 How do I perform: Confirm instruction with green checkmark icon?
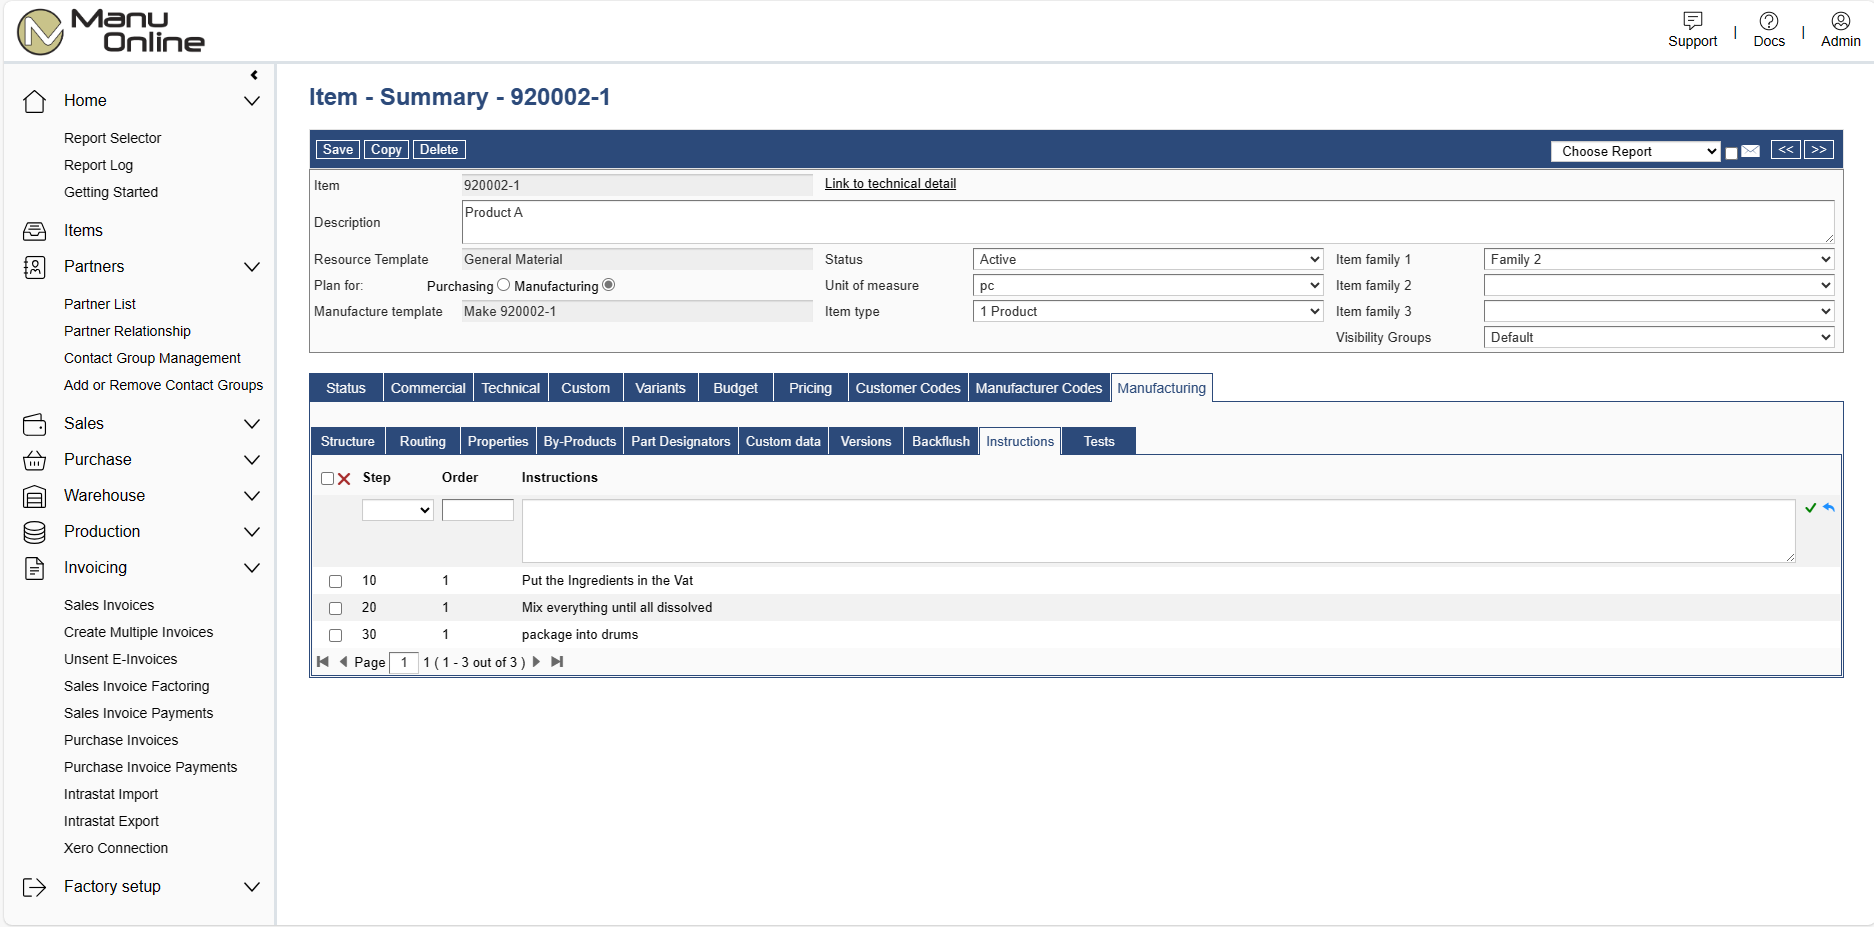[1810, 508]
